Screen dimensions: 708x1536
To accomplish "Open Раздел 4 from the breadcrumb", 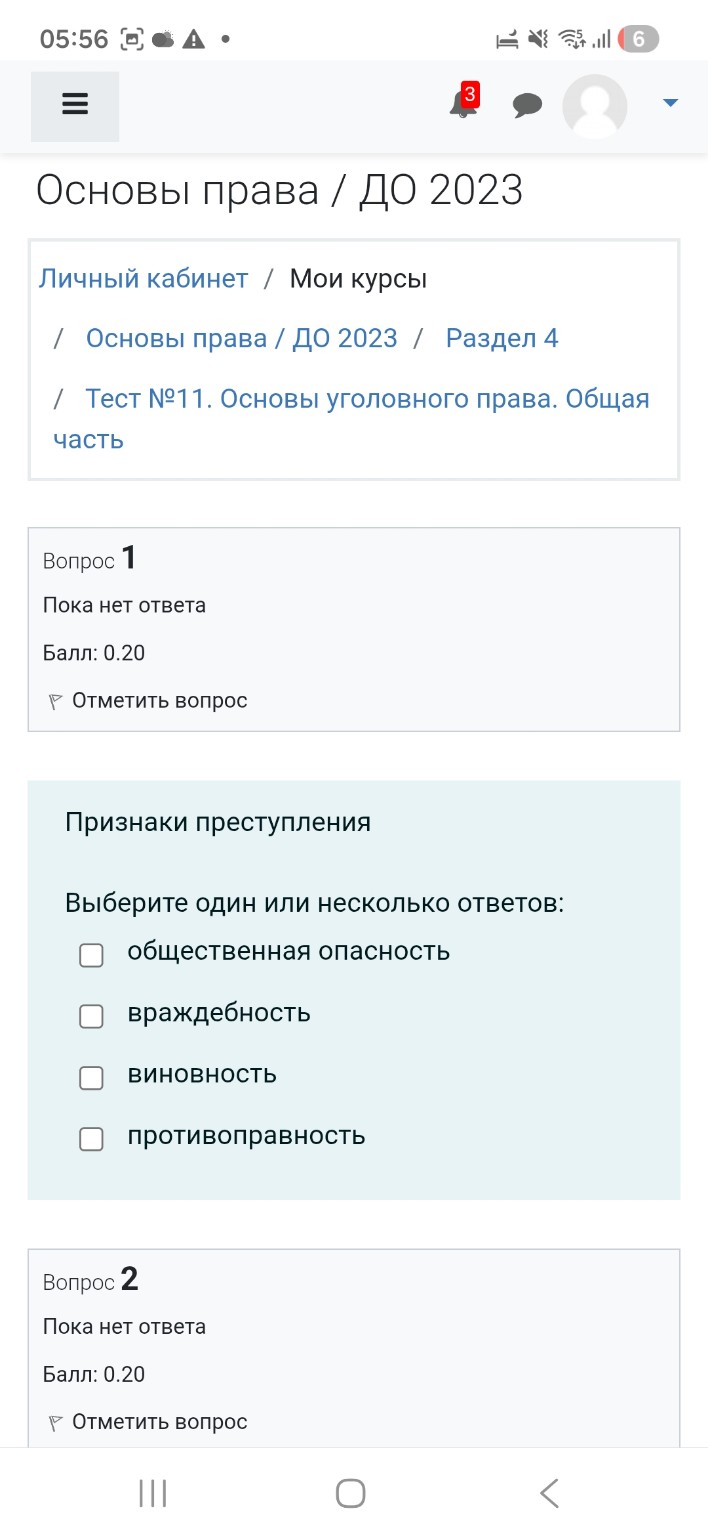I will pos(503,338).
